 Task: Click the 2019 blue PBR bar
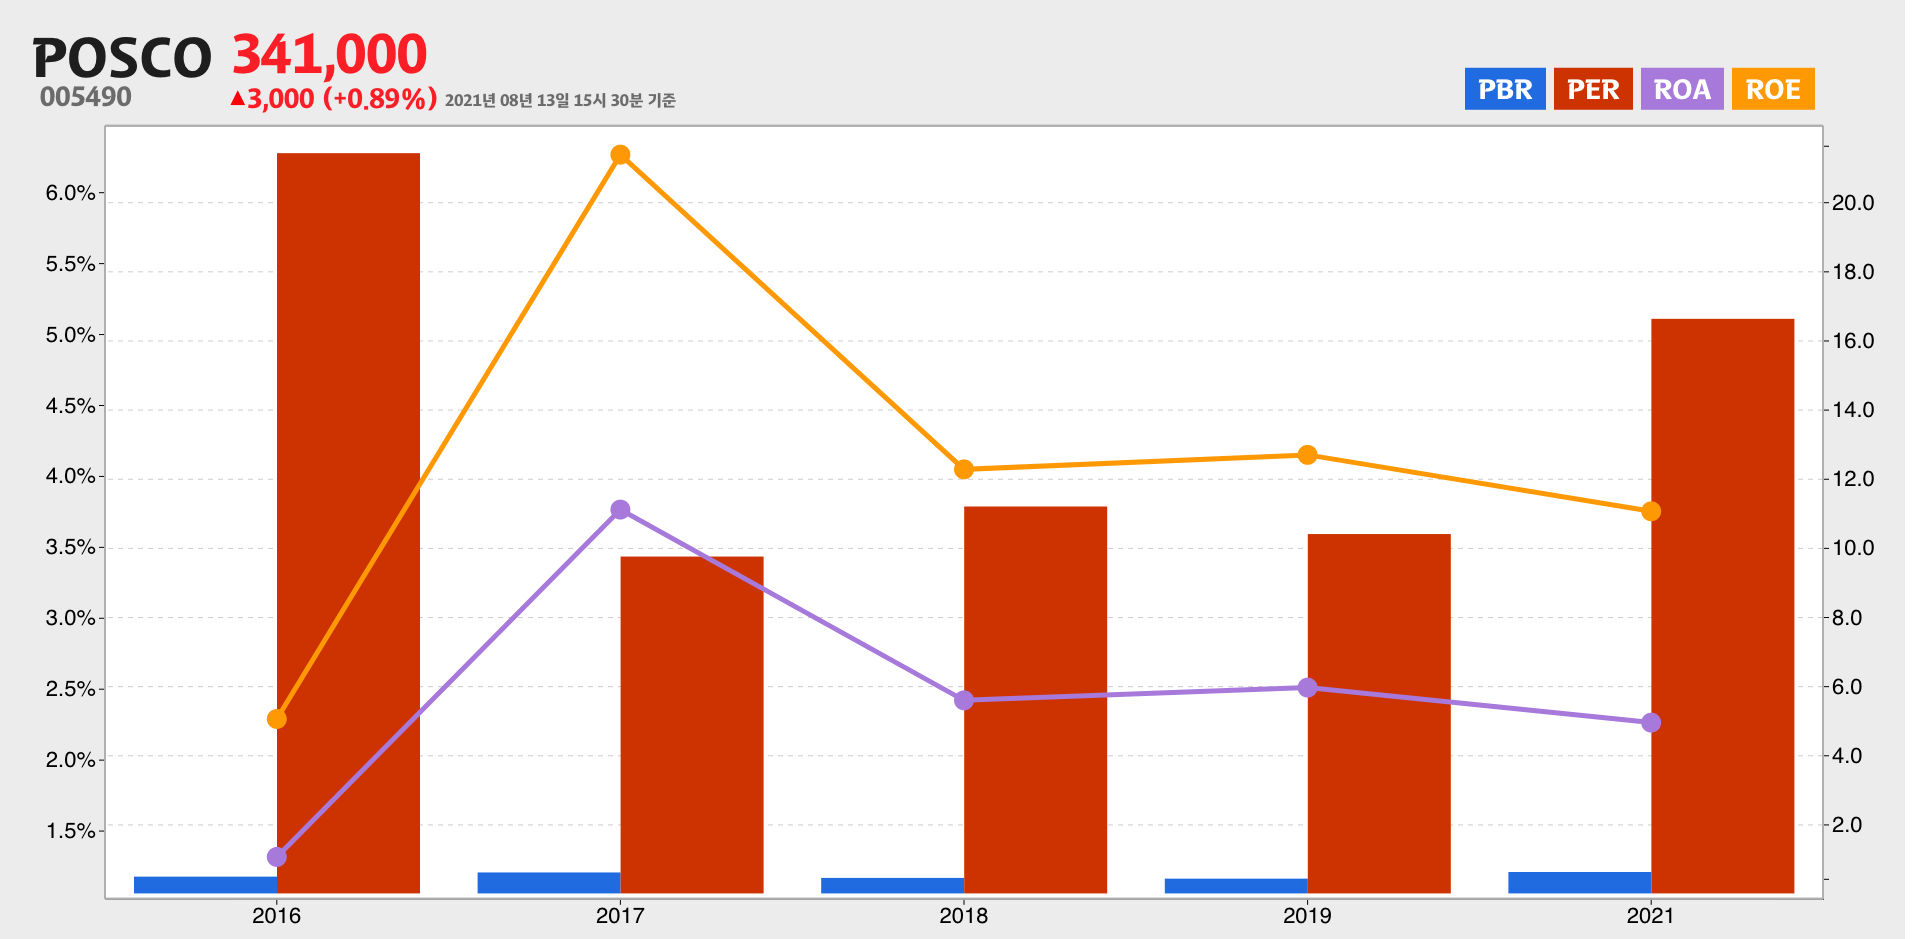[x=1236, y=886]
